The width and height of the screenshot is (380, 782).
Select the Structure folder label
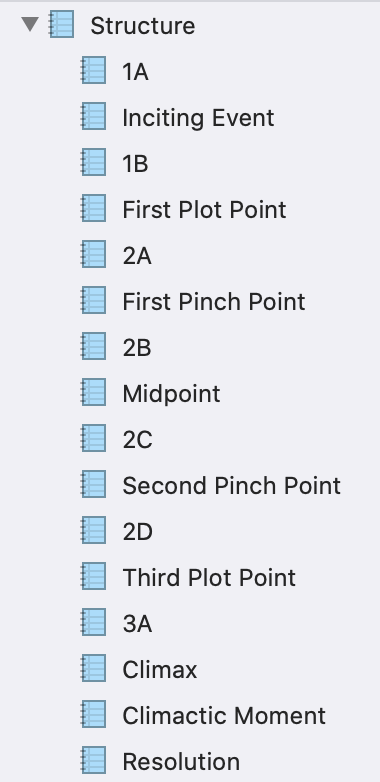pyautogui.click(x=143, y=25)
